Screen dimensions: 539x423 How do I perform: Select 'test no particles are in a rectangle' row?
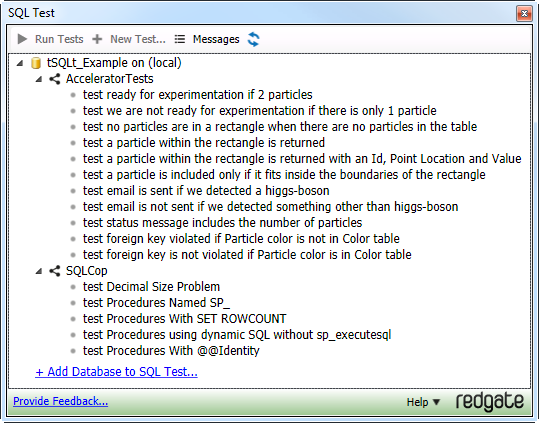[x=280, y=127]
